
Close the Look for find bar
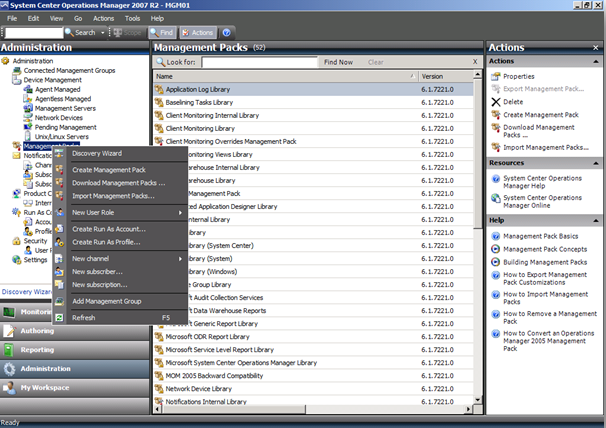tap(475, 62)
